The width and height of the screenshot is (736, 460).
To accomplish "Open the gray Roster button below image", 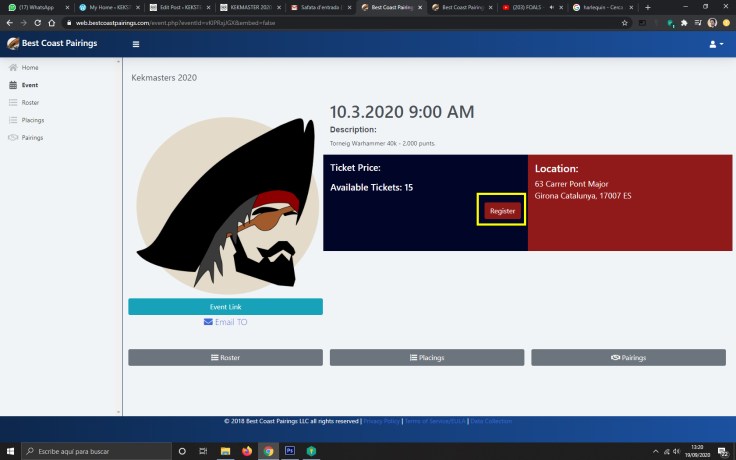I will (x=225, y=357).
